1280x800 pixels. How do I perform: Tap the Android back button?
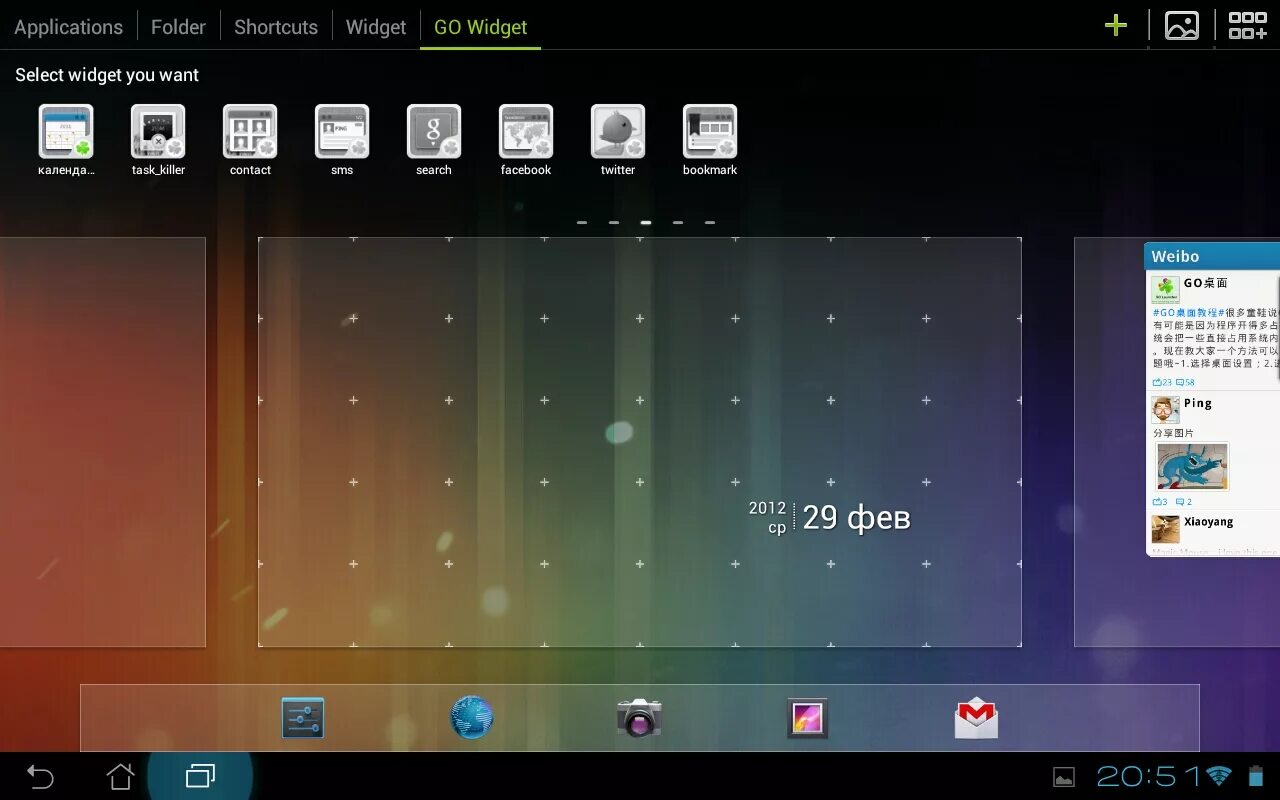[x=40, y=776]
